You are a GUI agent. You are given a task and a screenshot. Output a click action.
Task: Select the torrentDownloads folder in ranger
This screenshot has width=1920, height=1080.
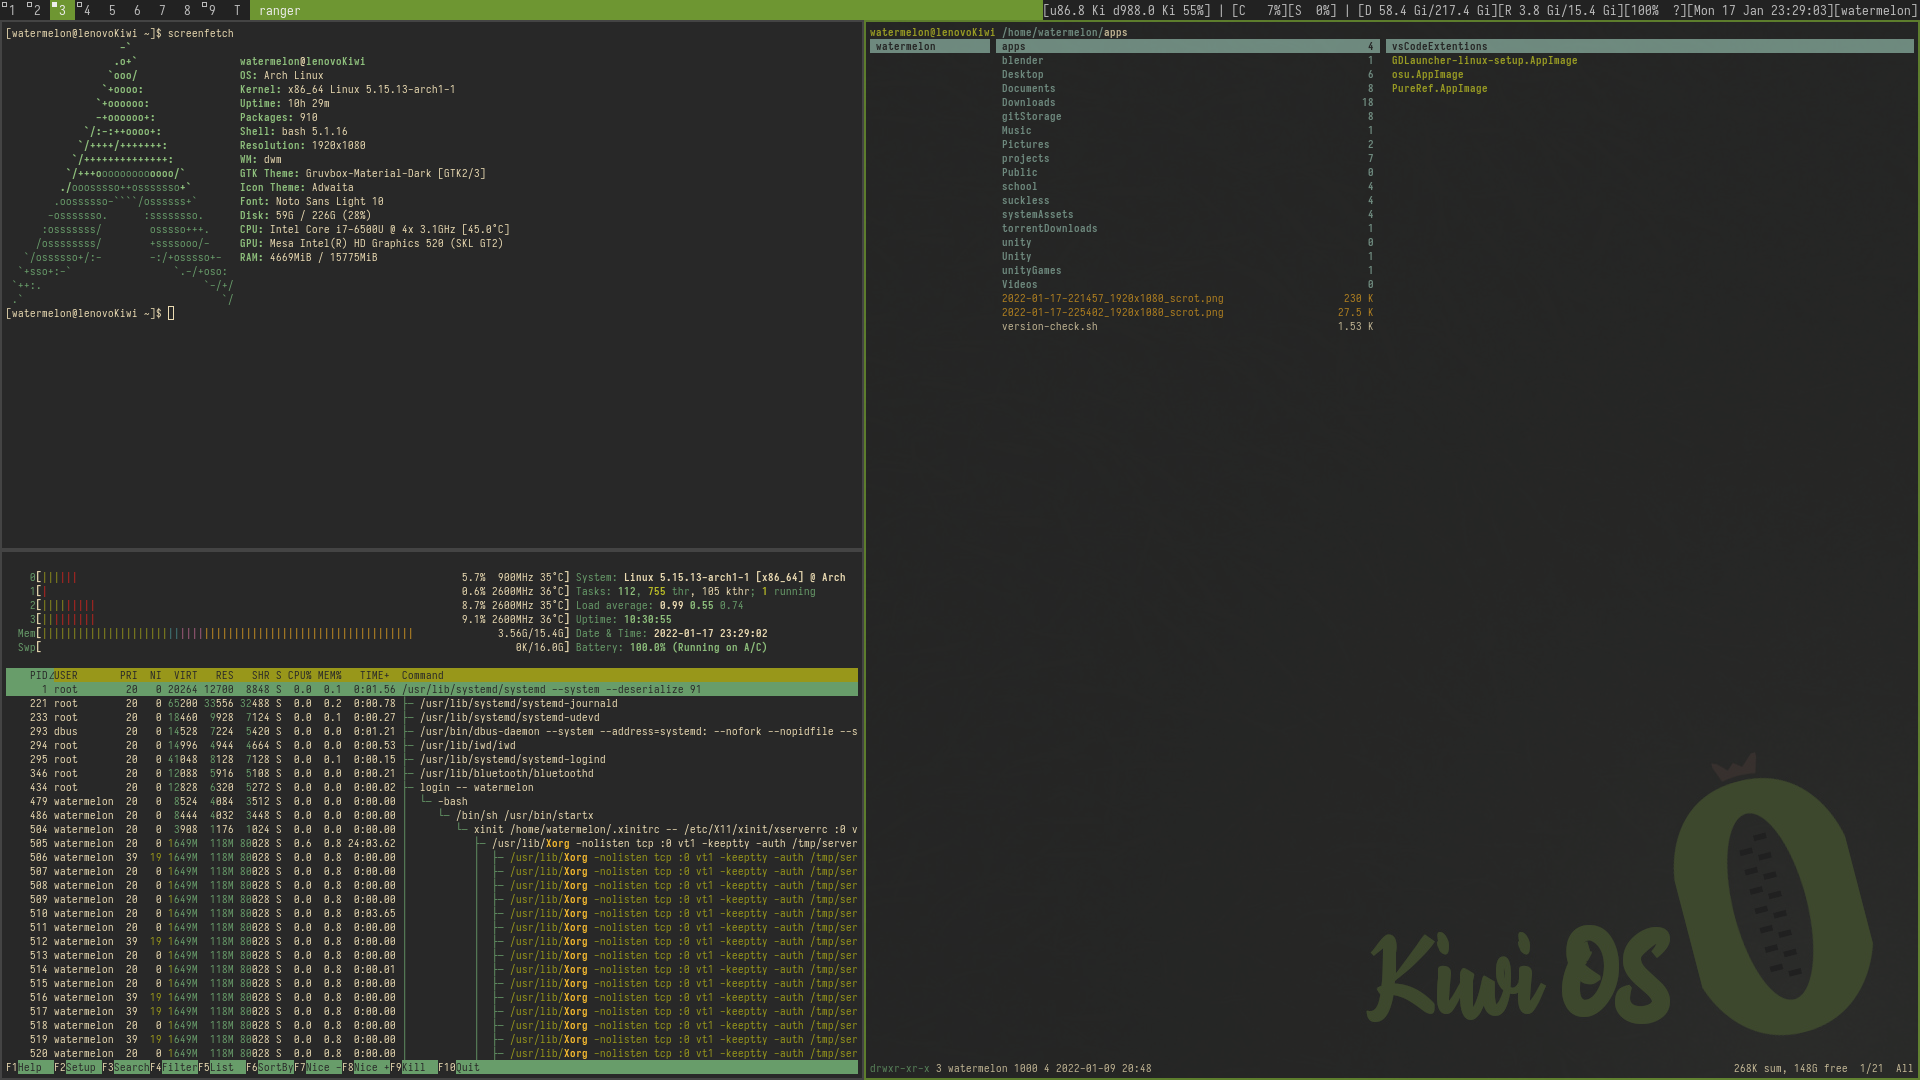[1187, 229]
